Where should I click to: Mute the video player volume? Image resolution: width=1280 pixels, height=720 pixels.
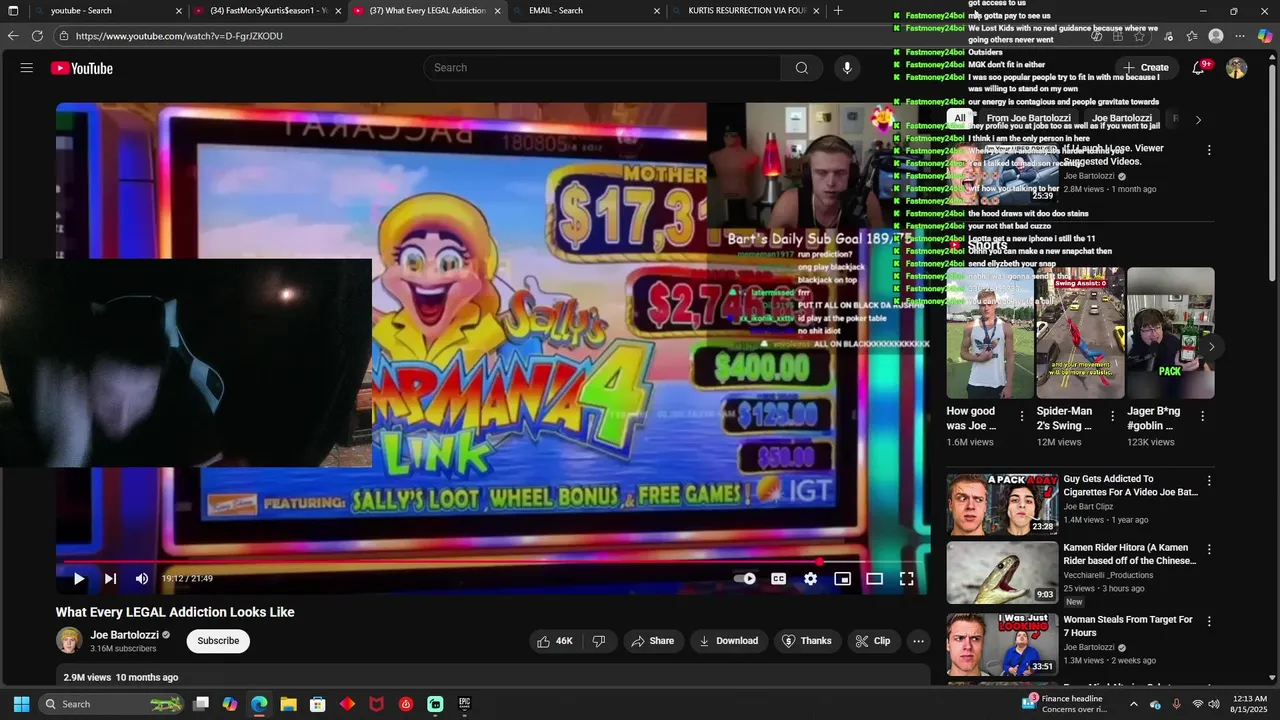142,578
